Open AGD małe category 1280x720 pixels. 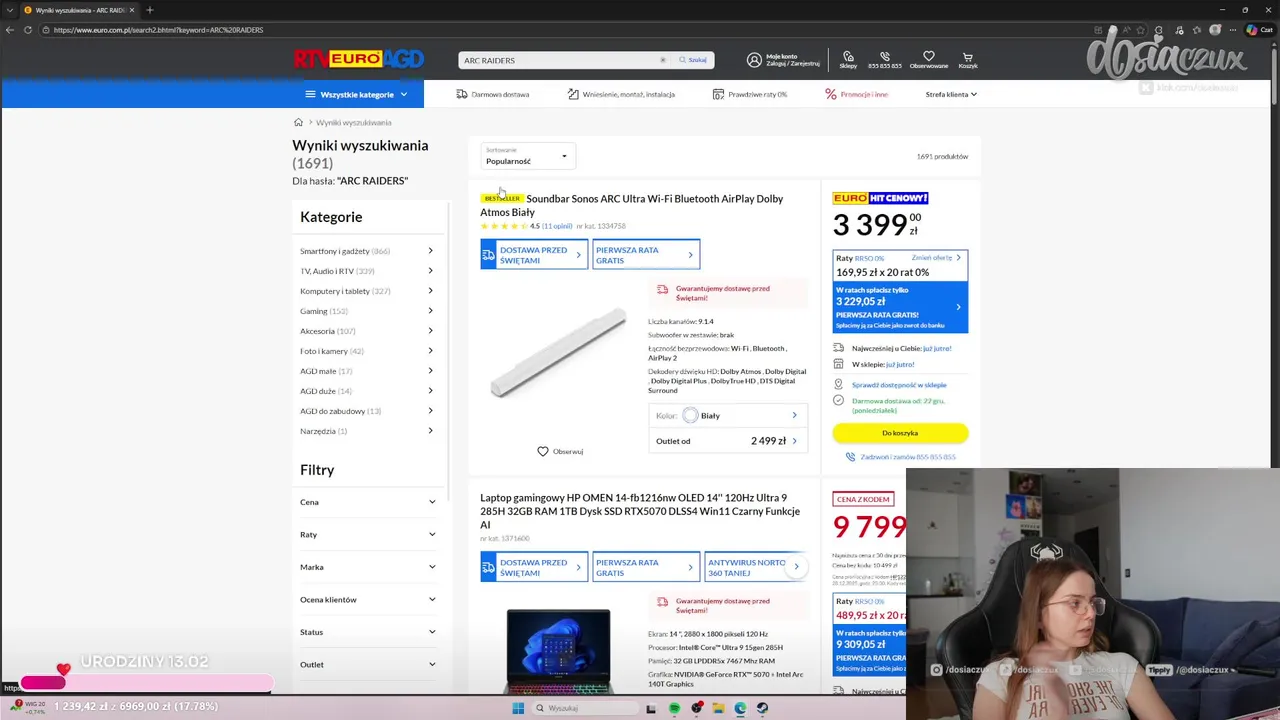point(367,371)
